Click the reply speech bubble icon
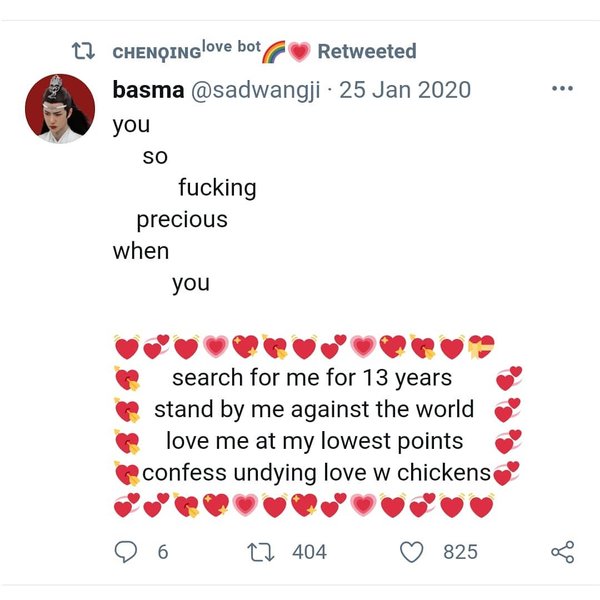The width and height of the screenshot is (600, 600). coord(126,551)
